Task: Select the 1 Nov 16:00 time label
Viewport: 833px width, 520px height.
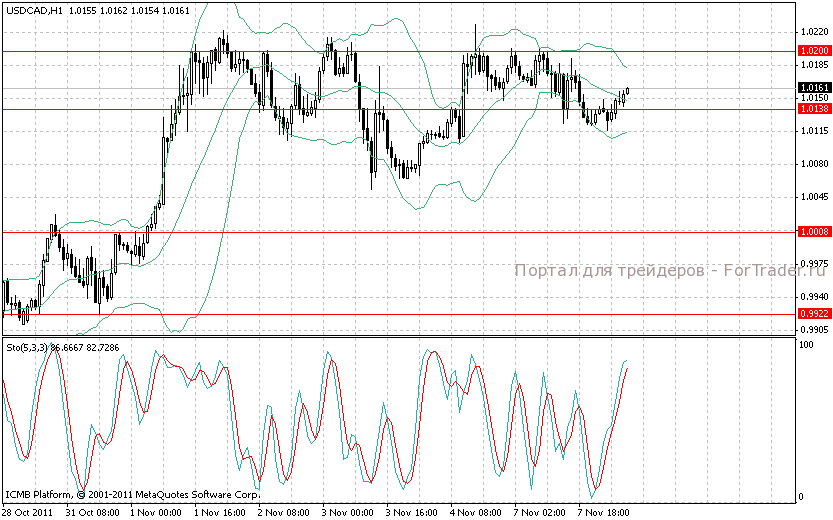Action: [x=219, y=511]
